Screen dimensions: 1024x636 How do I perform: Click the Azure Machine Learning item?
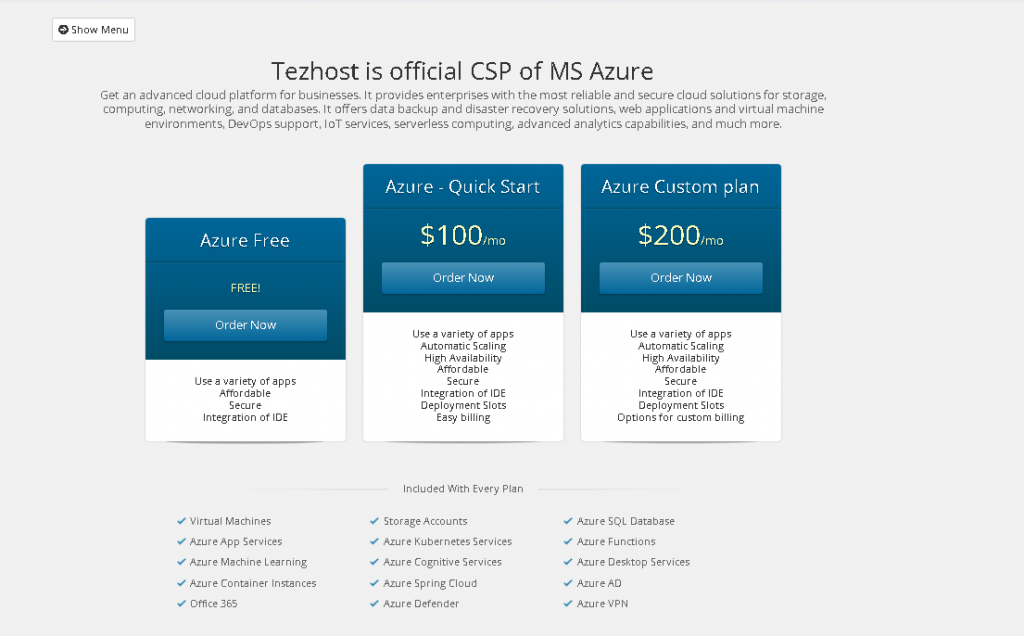coord(248,562)
